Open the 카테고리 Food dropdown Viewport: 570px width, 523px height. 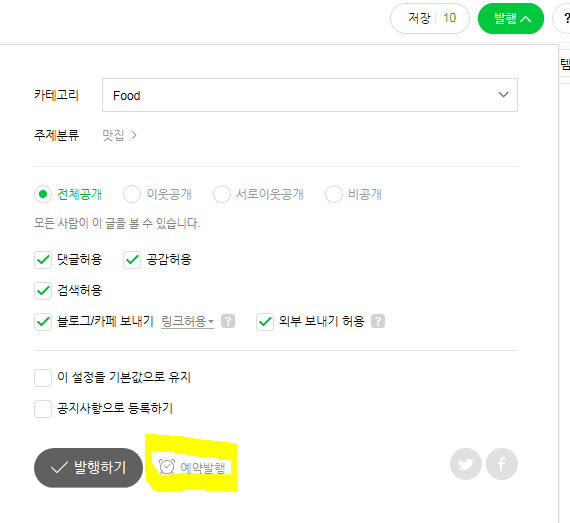tap(310, 95)
